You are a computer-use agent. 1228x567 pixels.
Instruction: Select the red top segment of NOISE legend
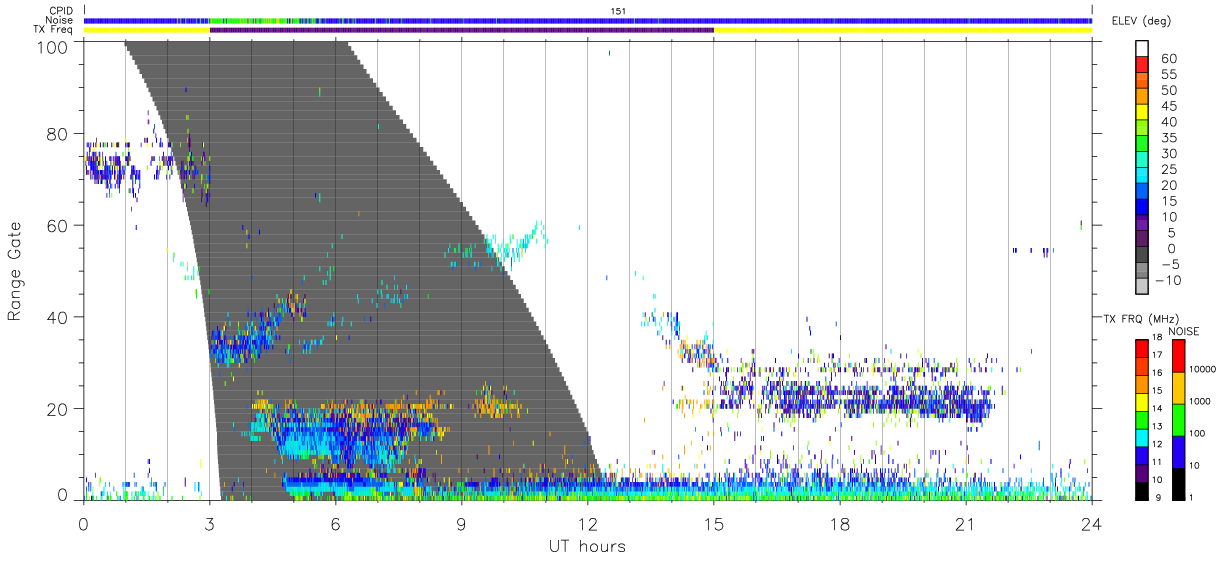point(1180,356)
